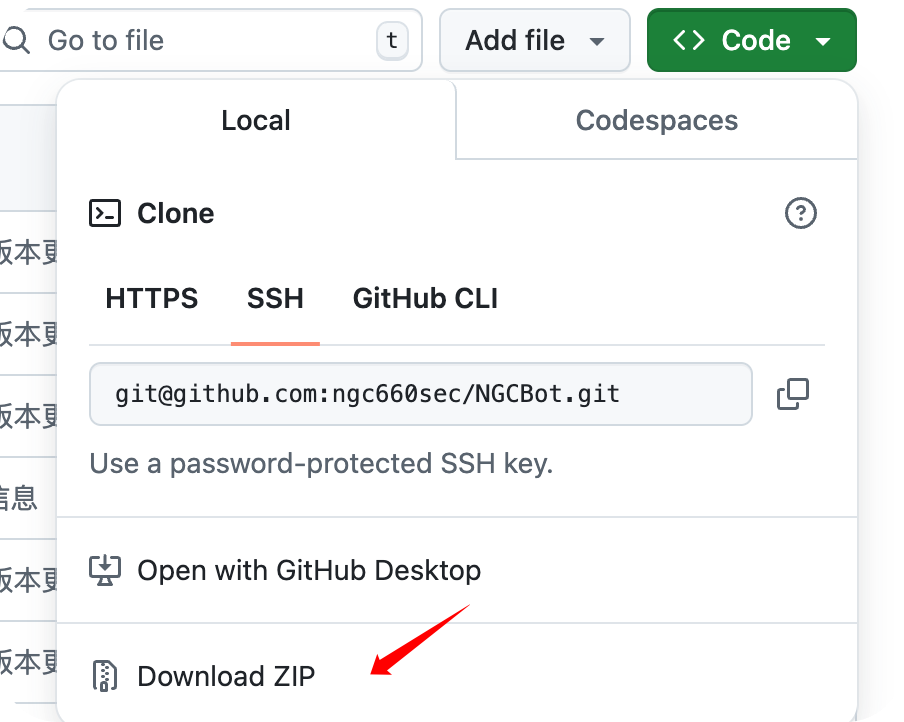904x722 pixels.
Task: Copy the SSH clone URL to clipboard
Action: (793, 394)
